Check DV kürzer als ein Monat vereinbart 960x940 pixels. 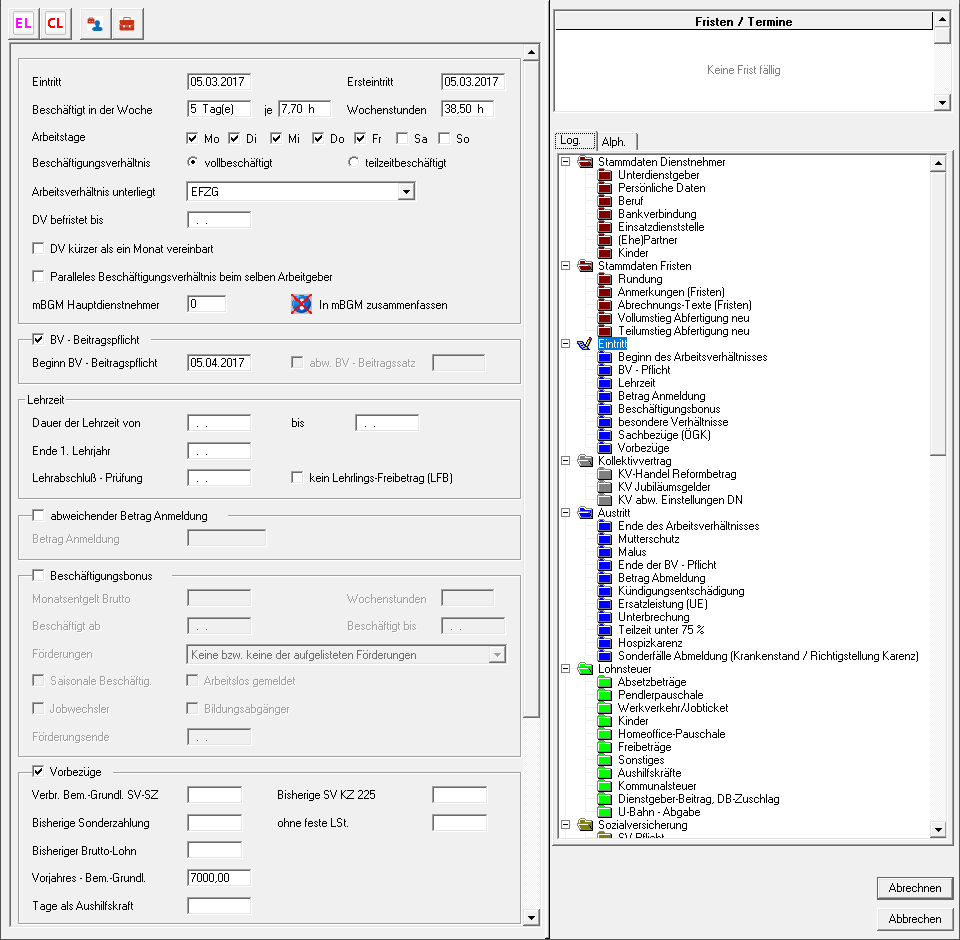[x=39, y=248]
